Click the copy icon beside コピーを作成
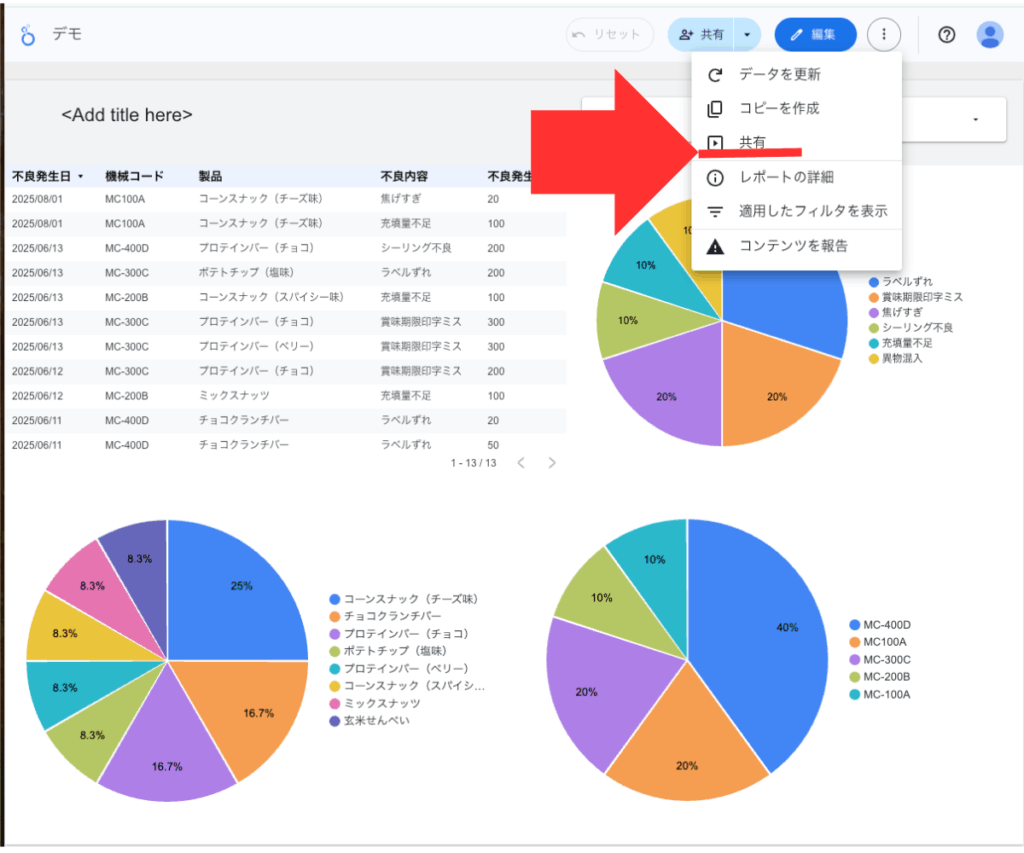The width and height of the screenshot is (1024, 853). [715, 109]
